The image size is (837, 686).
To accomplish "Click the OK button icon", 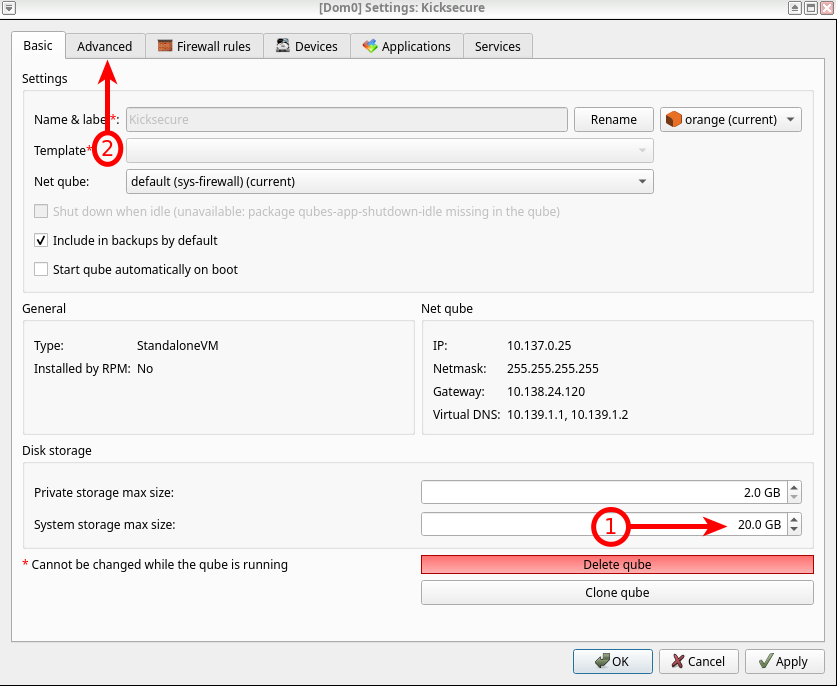I will pyautogui.click(x=601, y=661).
